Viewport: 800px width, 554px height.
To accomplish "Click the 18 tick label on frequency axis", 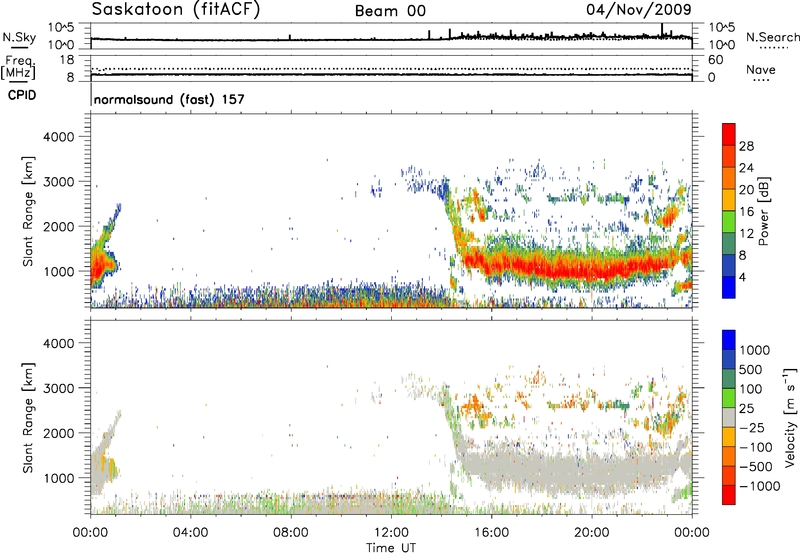I will pos(67,60).
